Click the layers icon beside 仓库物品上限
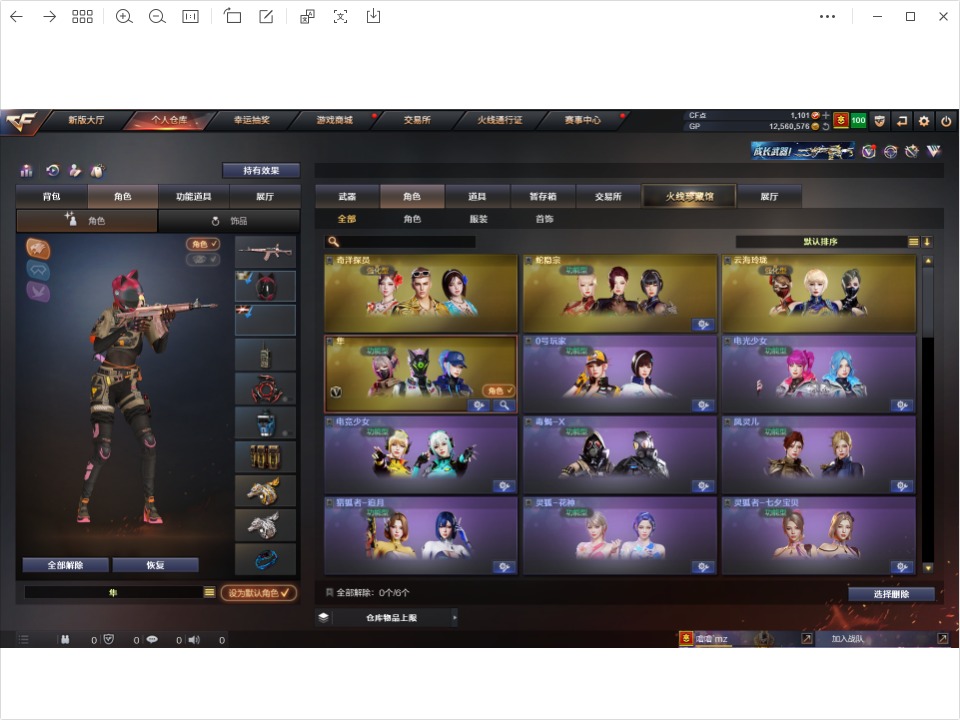 tap(324, 617)
